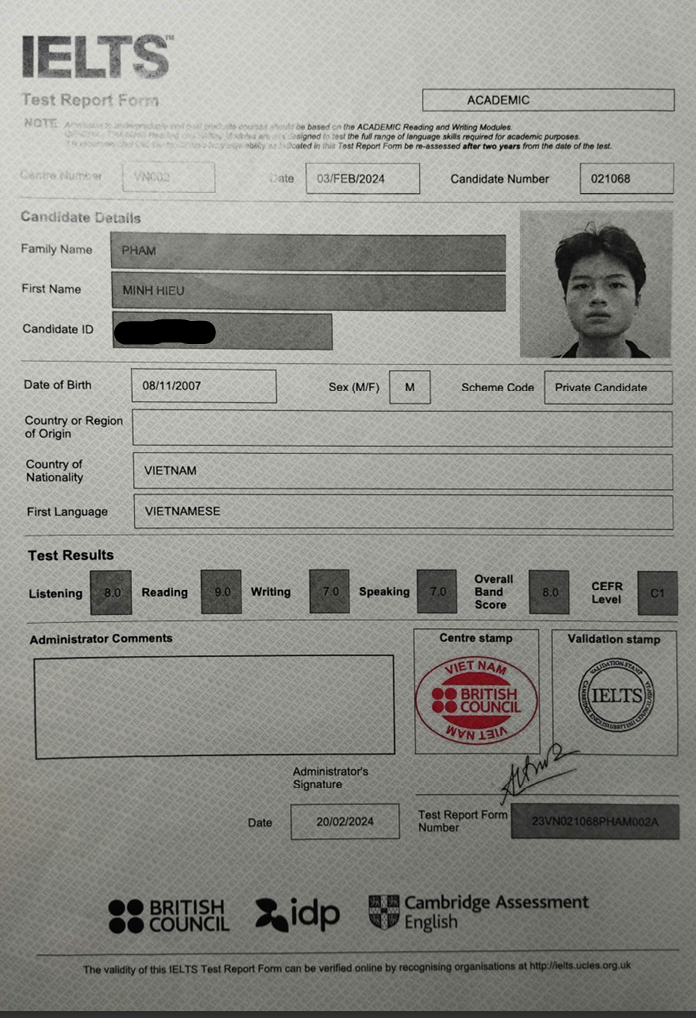
Task: Click the Overall Band Score box
Action: coord(549,592)
